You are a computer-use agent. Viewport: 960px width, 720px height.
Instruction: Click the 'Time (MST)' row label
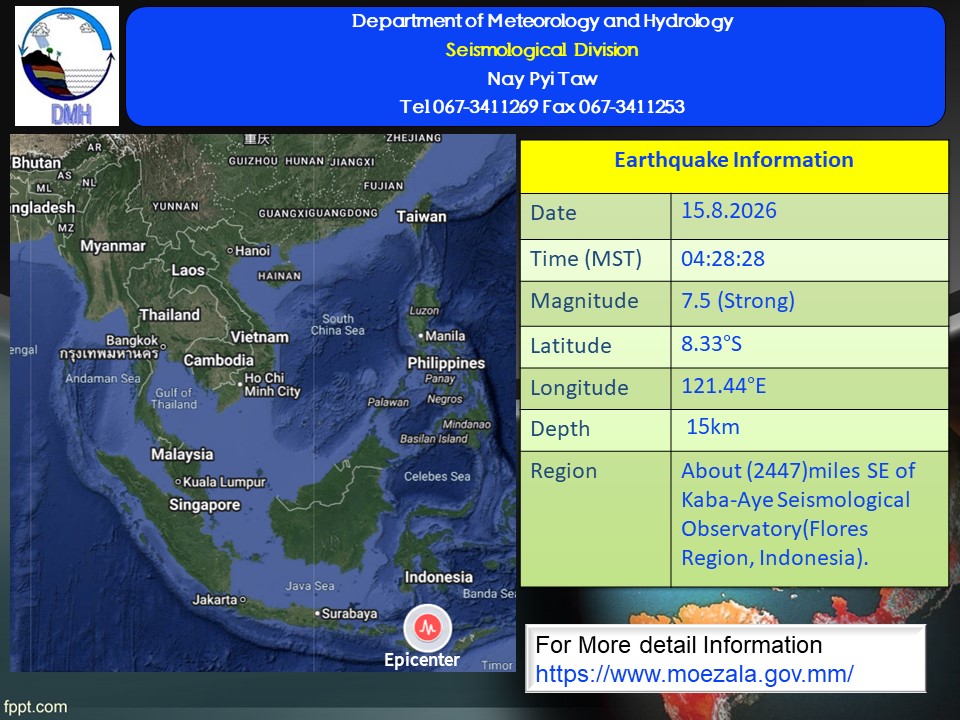(586, 259)
